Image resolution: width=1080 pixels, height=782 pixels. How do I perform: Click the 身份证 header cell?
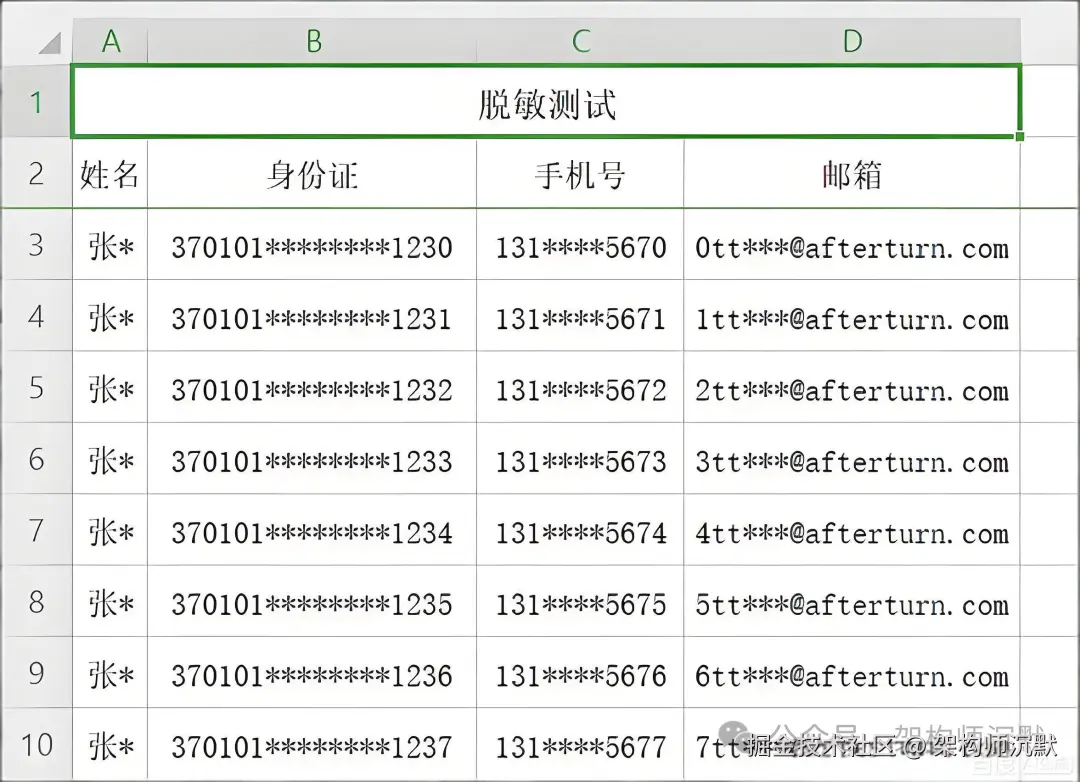point(312,174)
